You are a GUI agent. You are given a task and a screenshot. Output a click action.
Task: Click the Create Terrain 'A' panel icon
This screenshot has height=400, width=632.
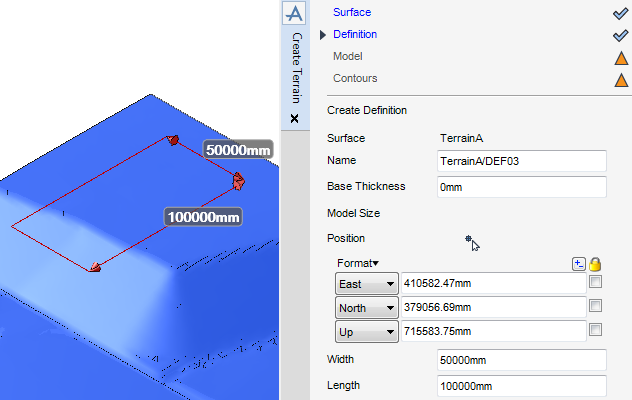click(x=294, y=13)
